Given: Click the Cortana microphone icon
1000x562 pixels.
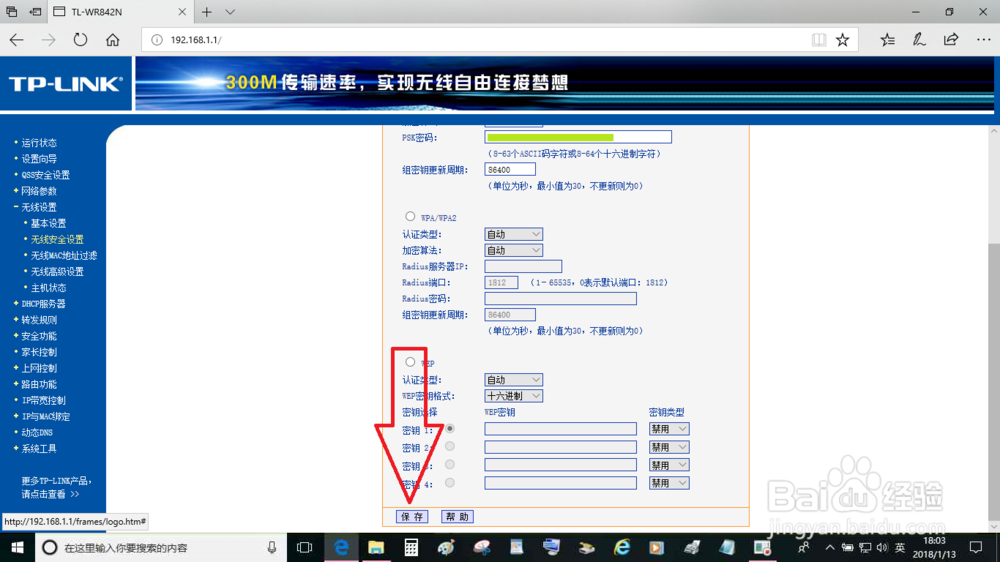Looking at the screenshot, I should (272, 547).
